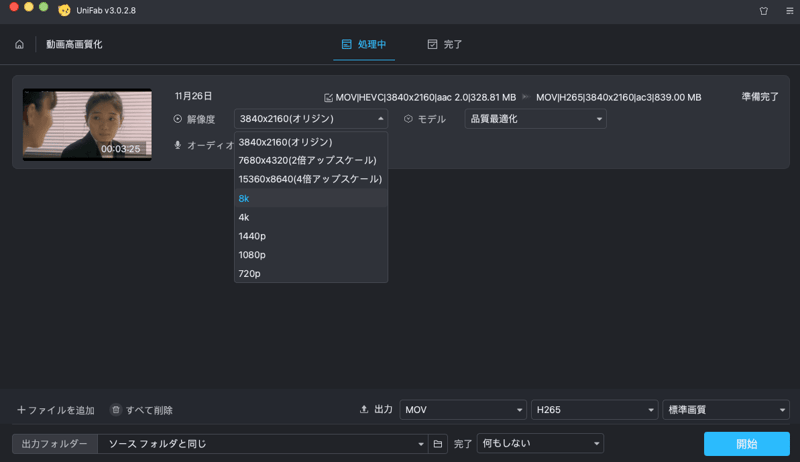The width and height of the screenshot is (800, 462).
Task: Click the video thumbnail preview
Action: click(87, 124)
